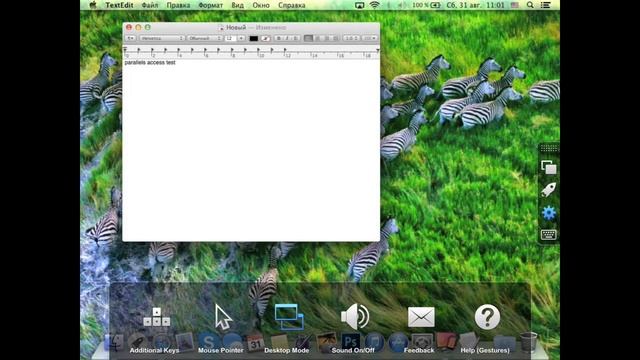The height and width of the screenshot is (360, 640).
Task: Open the Справка menu
Action: [291, 5]
